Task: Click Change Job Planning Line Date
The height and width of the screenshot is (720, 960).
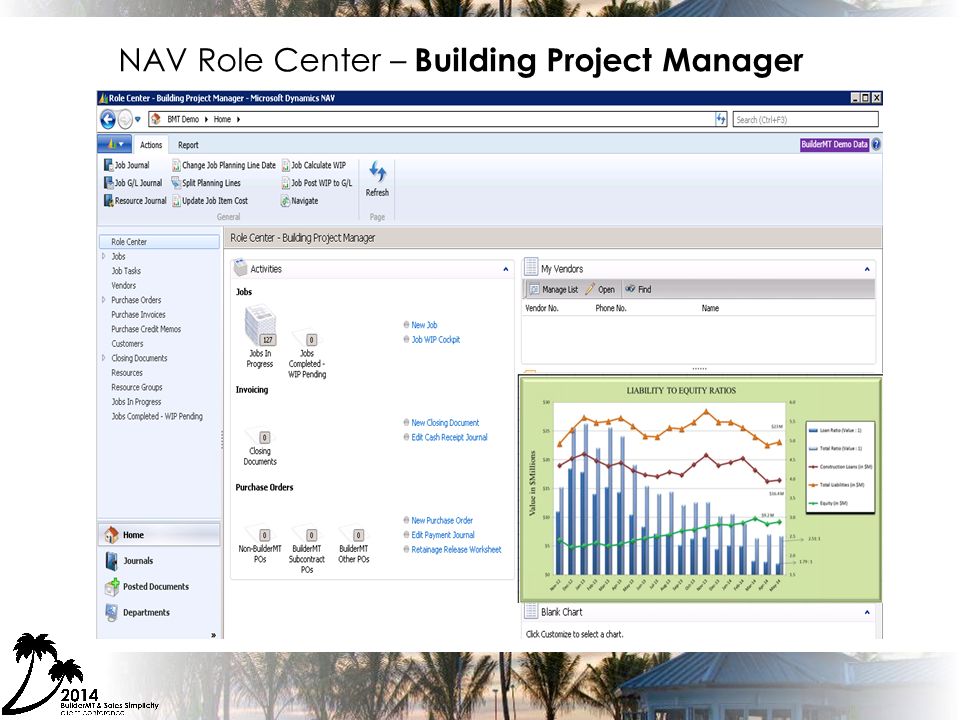Action: pyautogui.click(x=224, y=165)
